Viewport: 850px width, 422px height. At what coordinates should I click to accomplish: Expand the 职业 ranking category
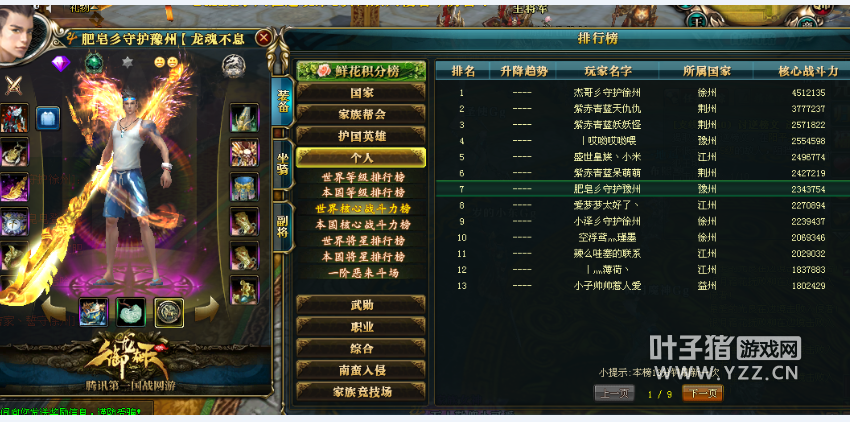coord(361,327)
